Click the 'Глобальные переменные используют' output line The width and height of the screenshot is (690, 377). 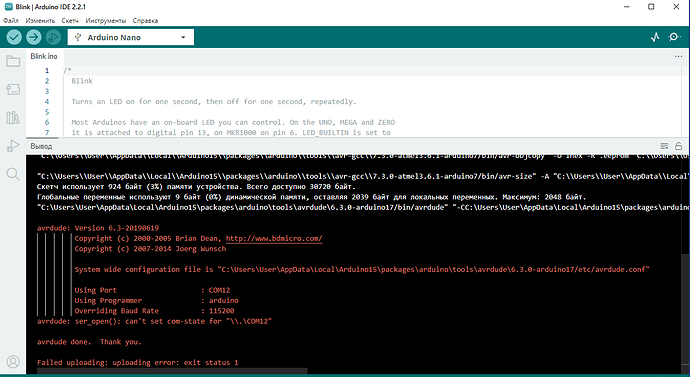coord(312,197)
